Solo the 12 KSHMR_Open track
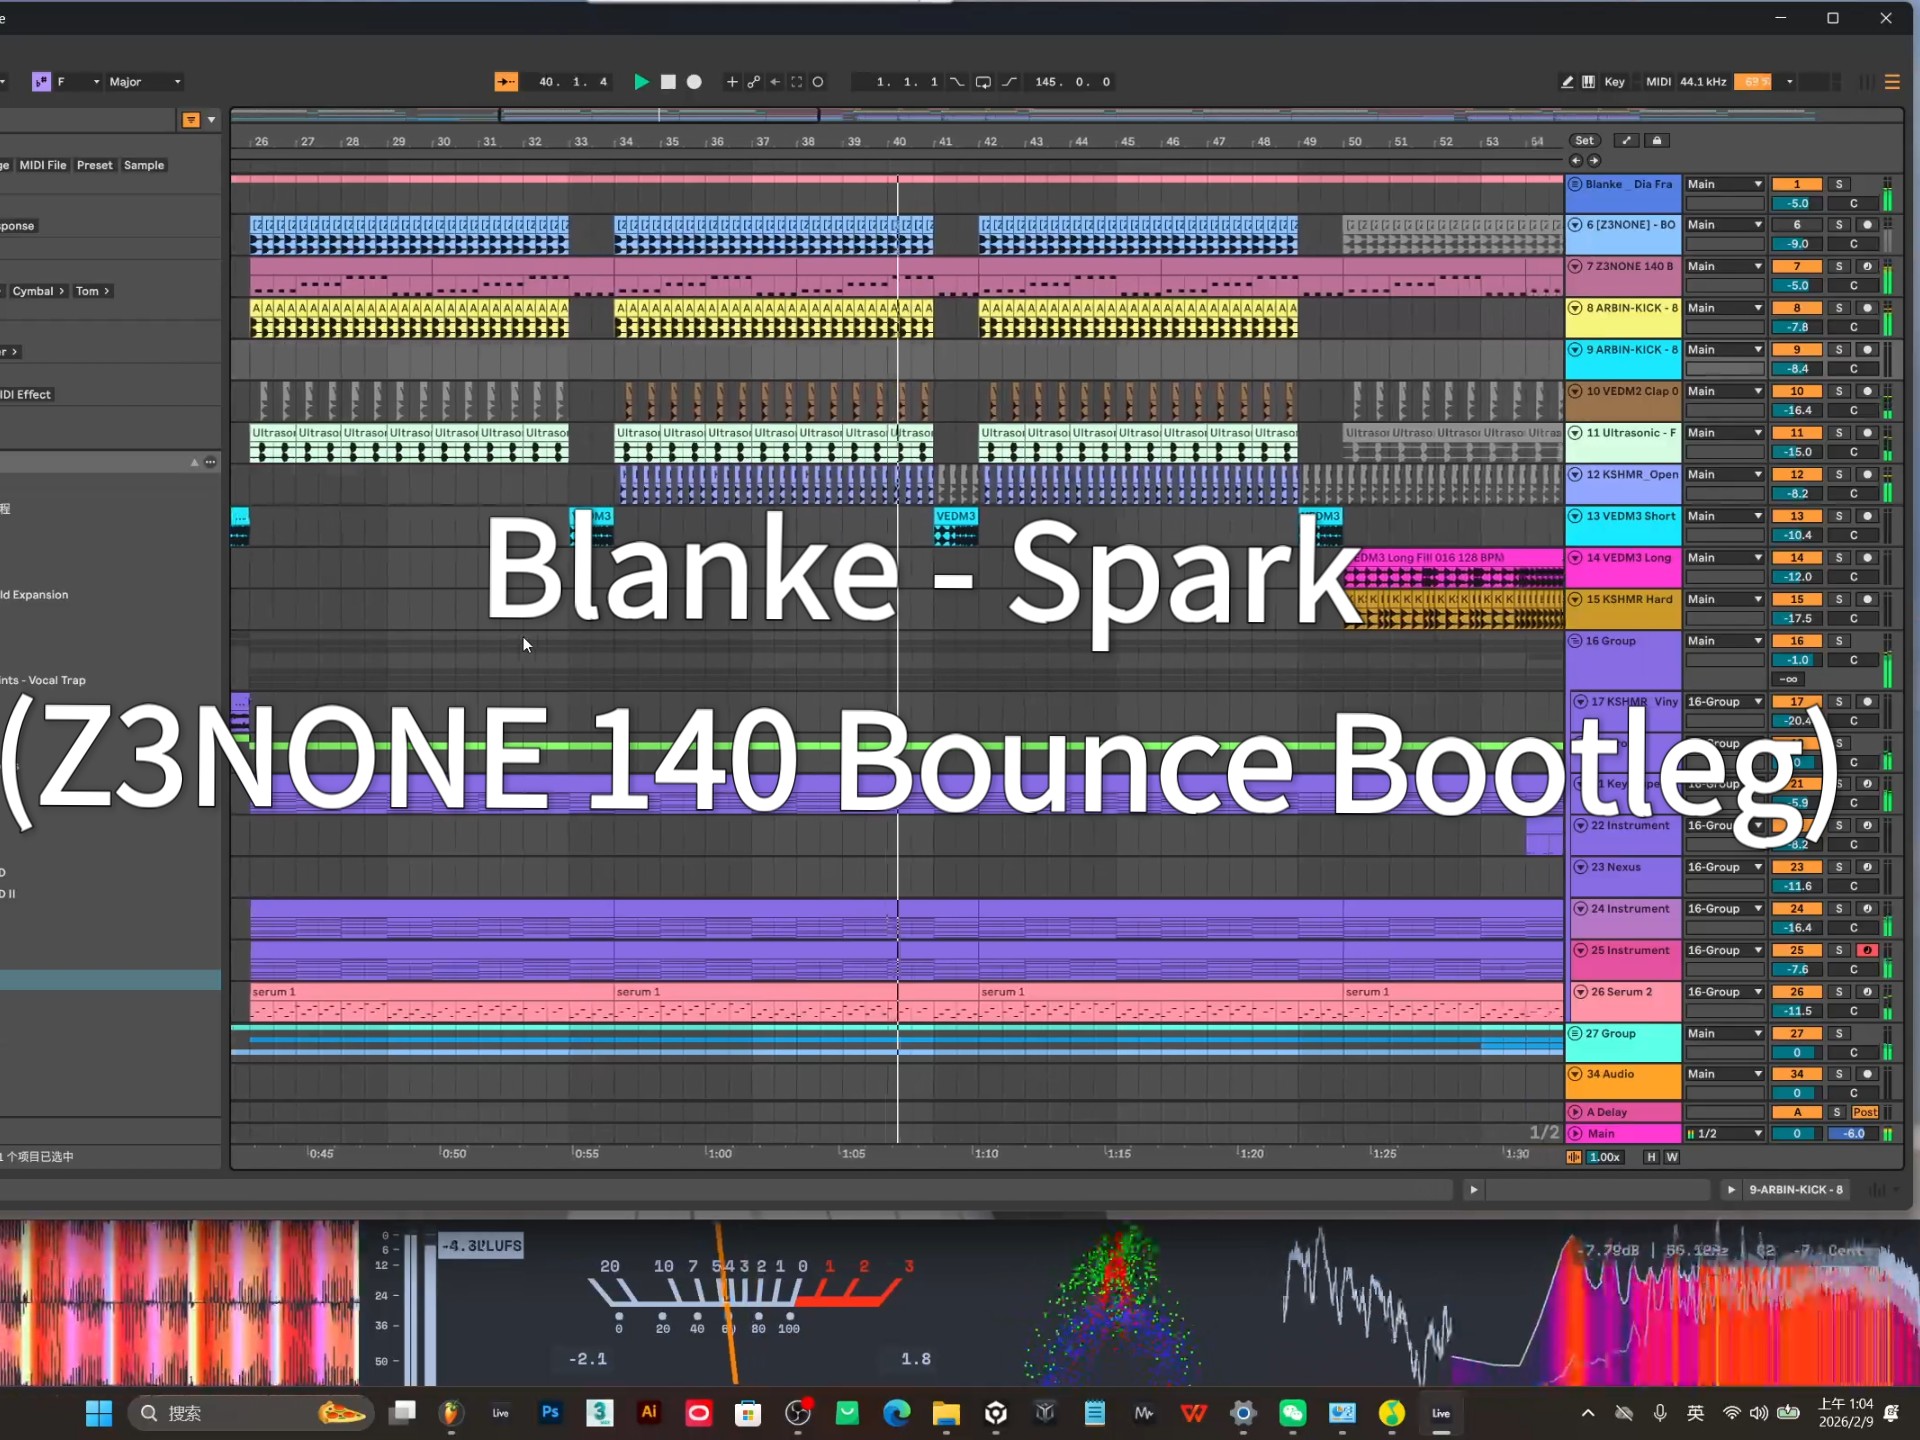Screen dimensions: 1920x1440 [1839, 475]
